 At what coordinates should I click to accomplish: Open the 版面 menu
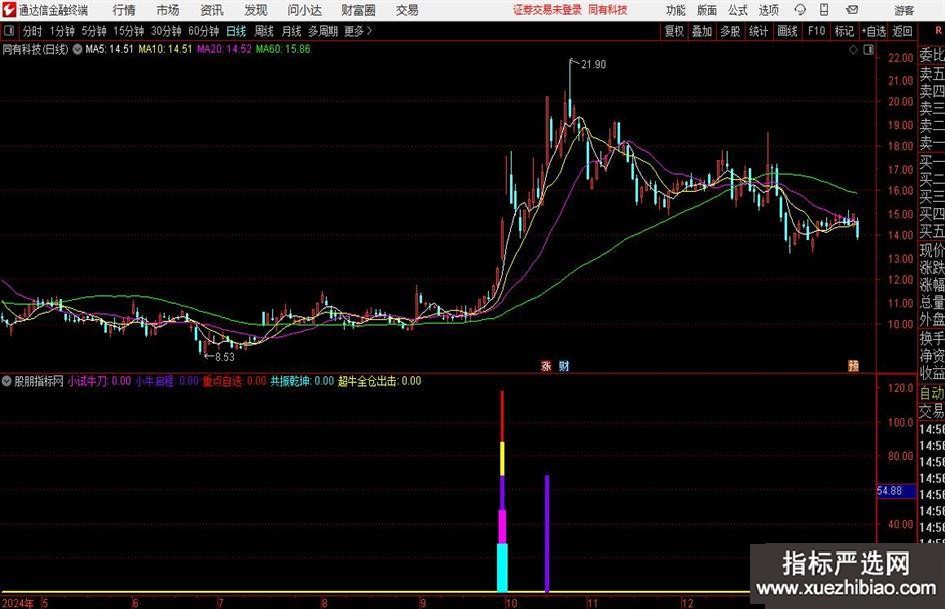pos(707,10)
